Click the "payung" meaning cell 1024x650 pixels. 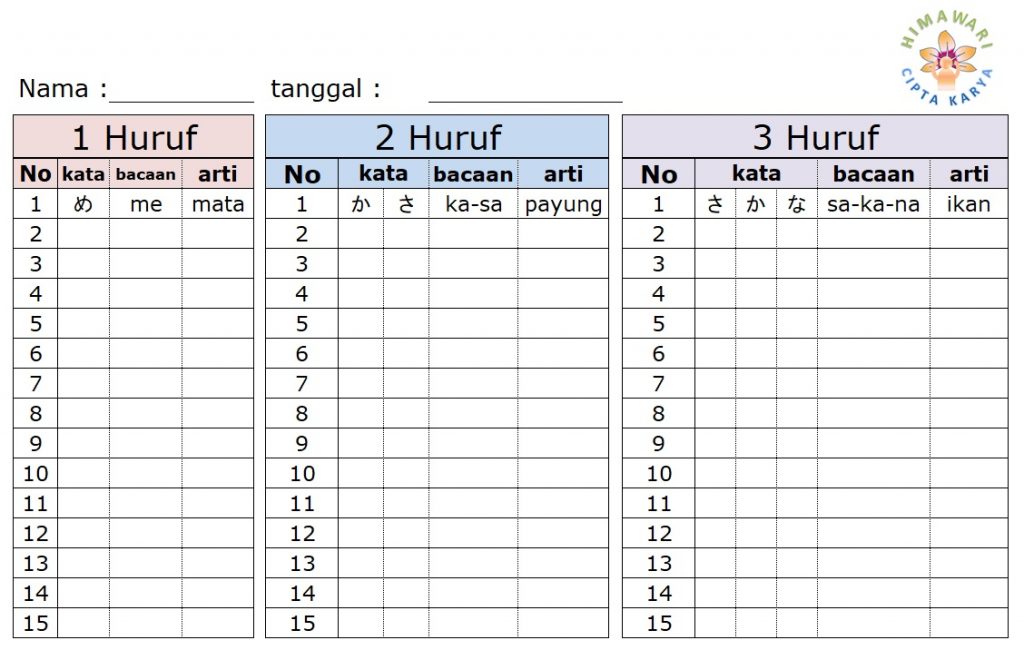click(x=563, y=205)
